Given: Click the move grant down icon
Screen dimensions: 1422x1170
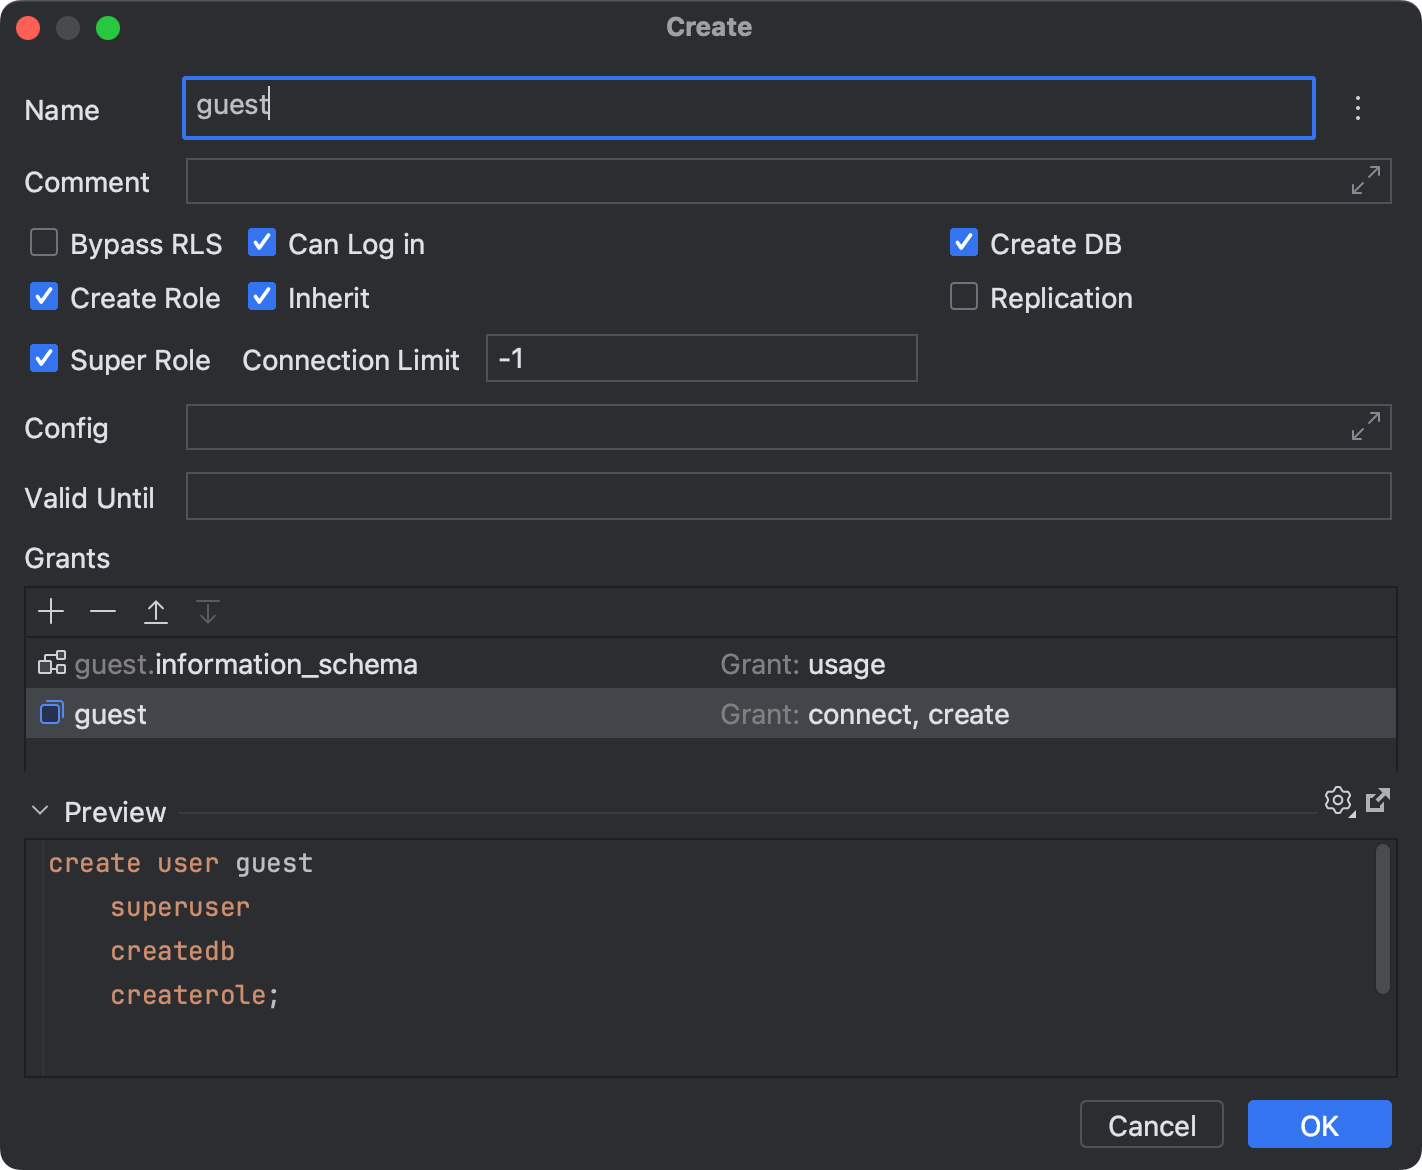Looking at the screenshot, I should point(208,611).
